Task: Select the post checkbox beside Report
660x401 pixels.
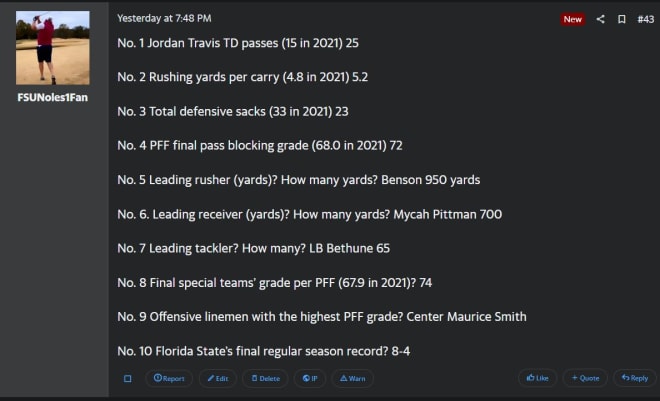Action: point(128,379)
